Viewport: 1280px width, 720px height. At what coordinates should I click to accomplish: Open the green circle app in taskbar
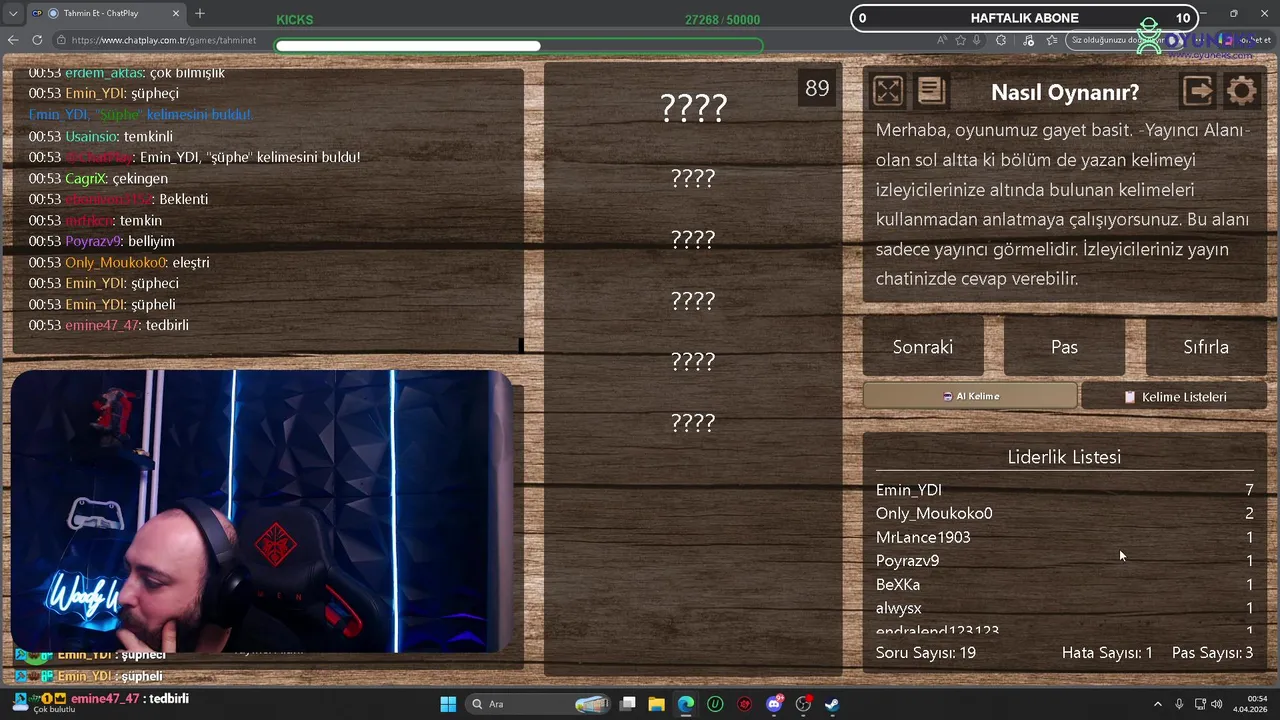tap(715, 704)
